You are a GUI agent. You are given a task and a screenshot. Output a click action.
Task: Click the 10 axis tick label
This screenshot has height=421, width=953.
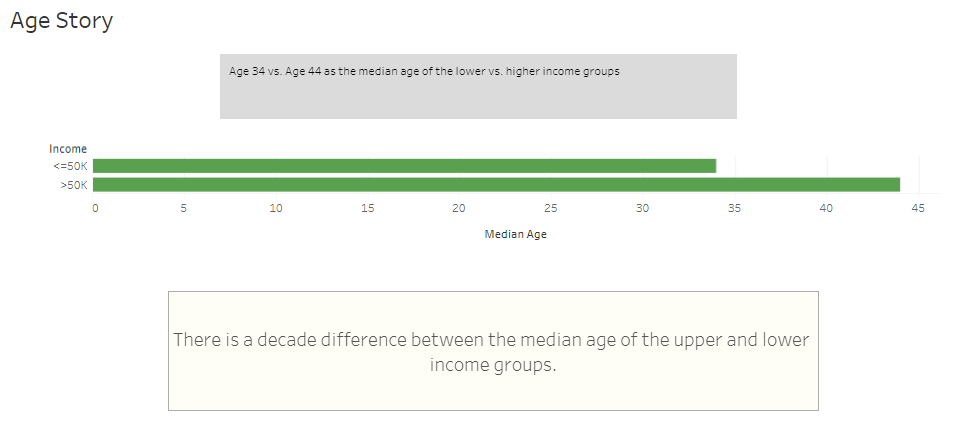click(276, 208)
